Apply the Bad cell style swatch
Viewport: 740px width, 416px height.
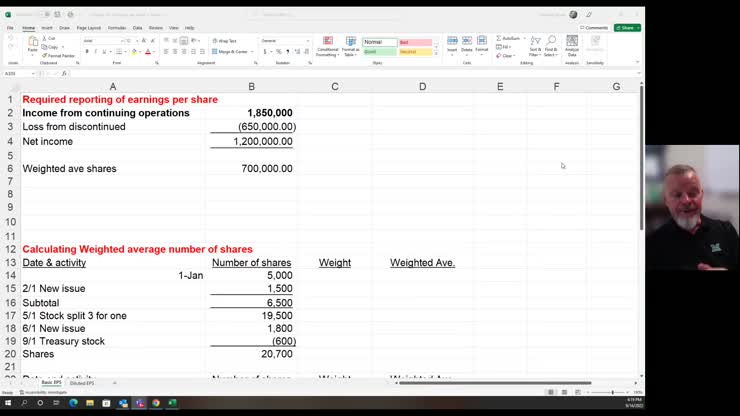(415, 42)
